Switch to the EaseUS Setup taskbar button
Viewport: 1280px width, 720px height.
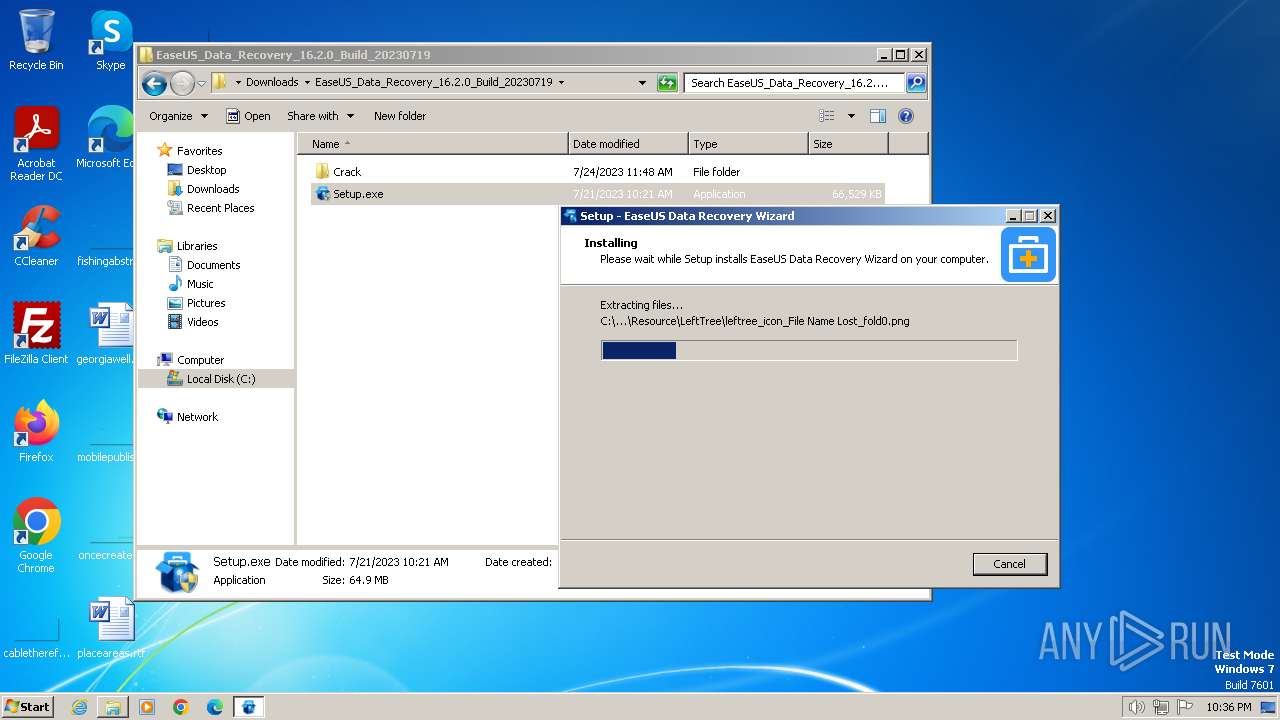[x=249, y=707]
